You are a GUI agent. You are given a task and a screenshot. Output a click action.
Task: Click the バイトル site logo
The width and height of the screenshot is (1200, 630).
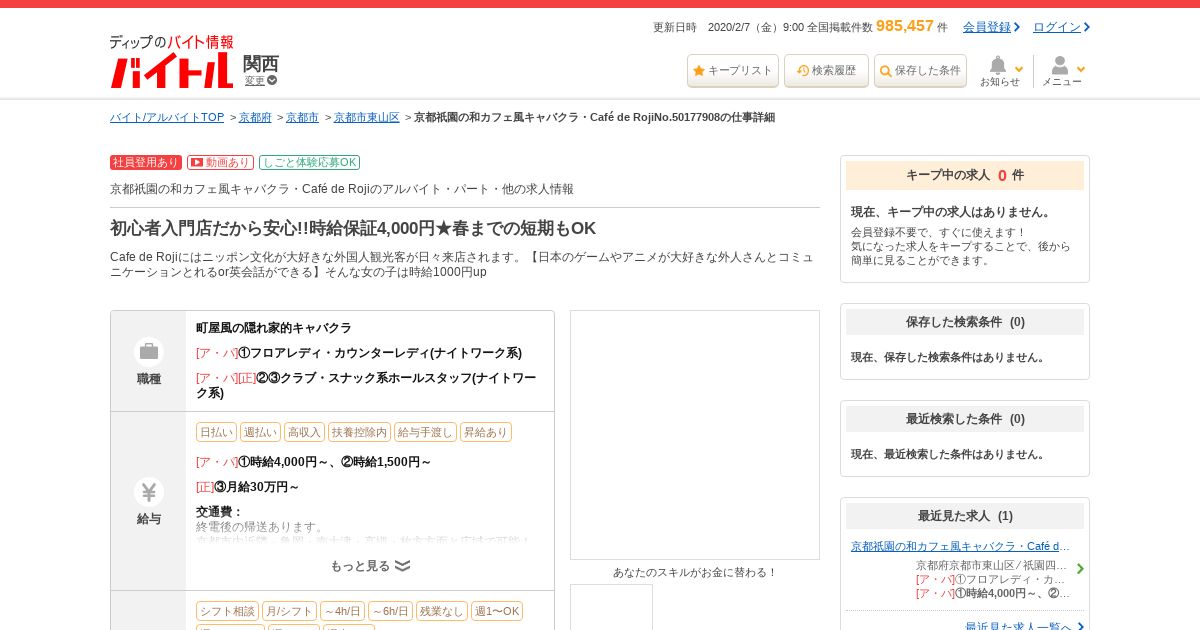(171, 63)
